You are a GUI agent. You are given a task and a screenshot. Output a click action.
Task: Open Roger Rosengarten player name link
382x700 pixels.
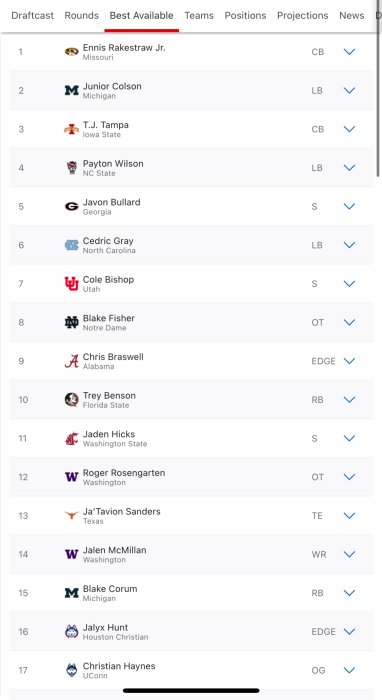click(x=124, y=473)
